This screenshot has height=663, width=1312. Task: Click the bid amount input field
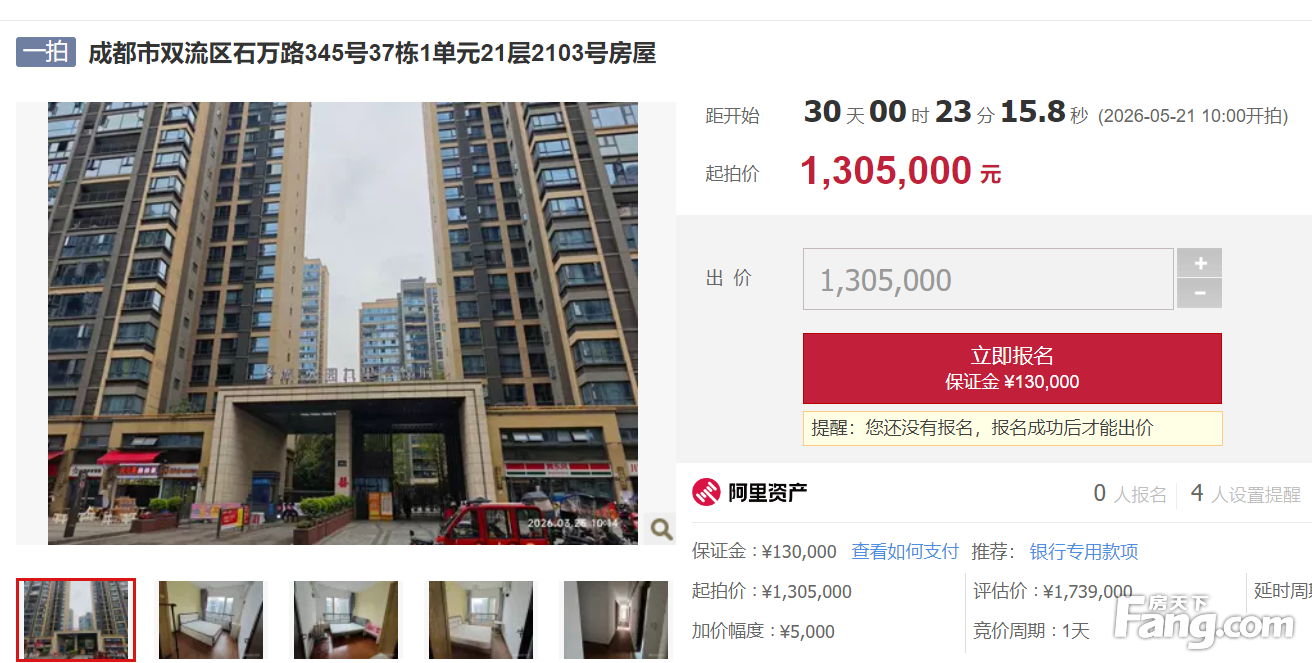click(988, 279)
